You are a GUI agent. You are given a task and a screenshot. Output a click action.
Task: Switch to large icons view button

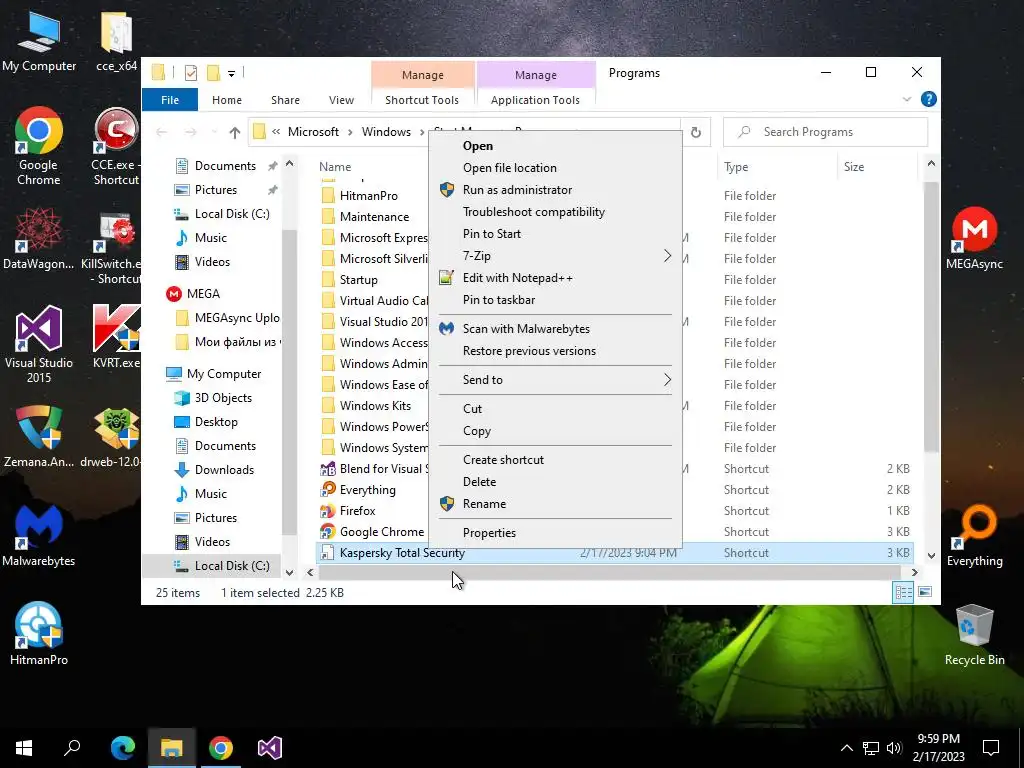click(x=925, y=592)
